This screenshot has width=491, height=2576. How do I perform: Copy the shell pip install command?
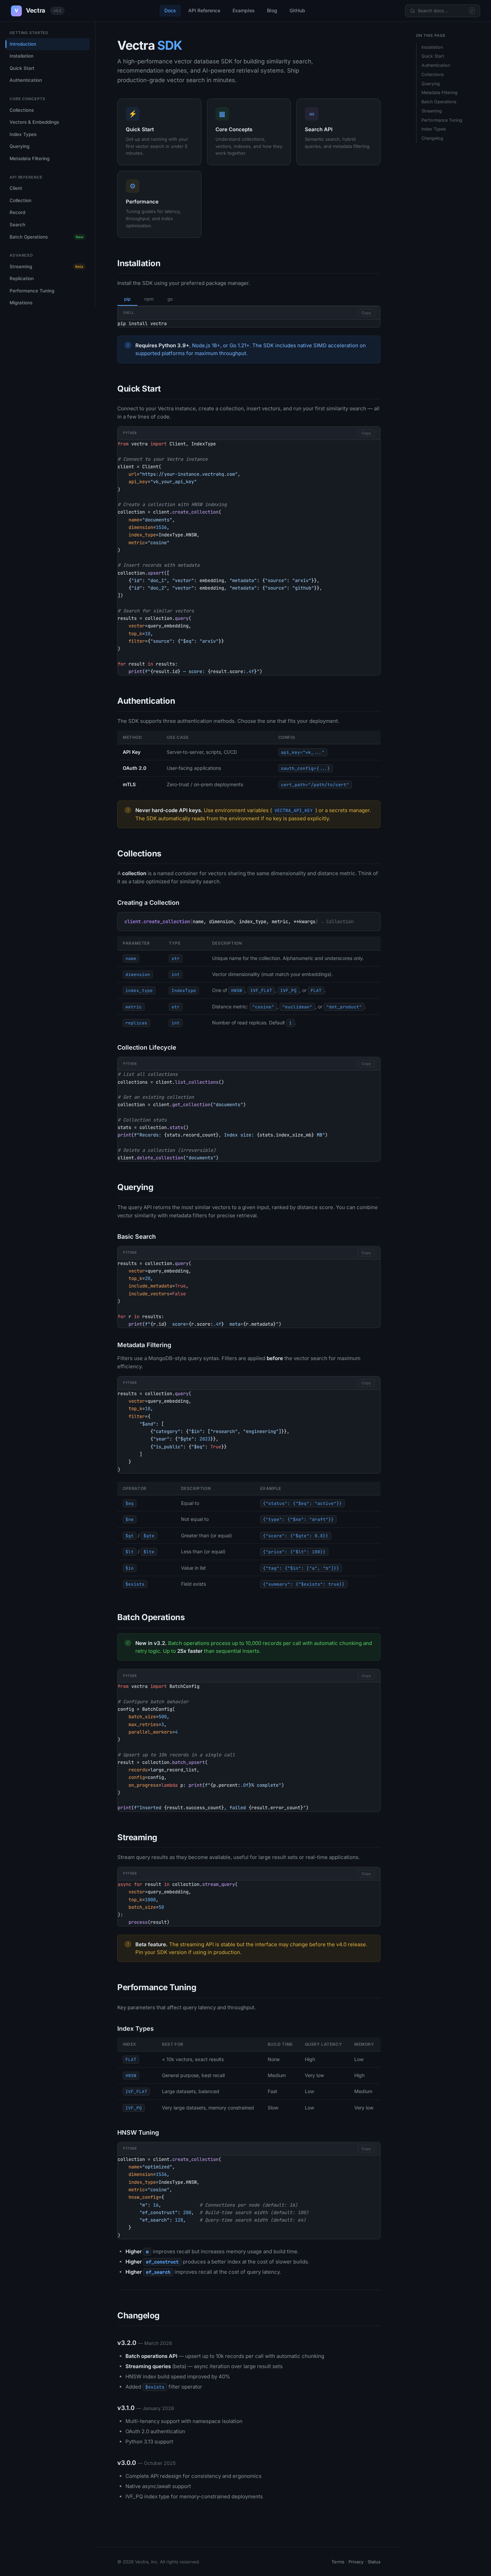[366, 313]
